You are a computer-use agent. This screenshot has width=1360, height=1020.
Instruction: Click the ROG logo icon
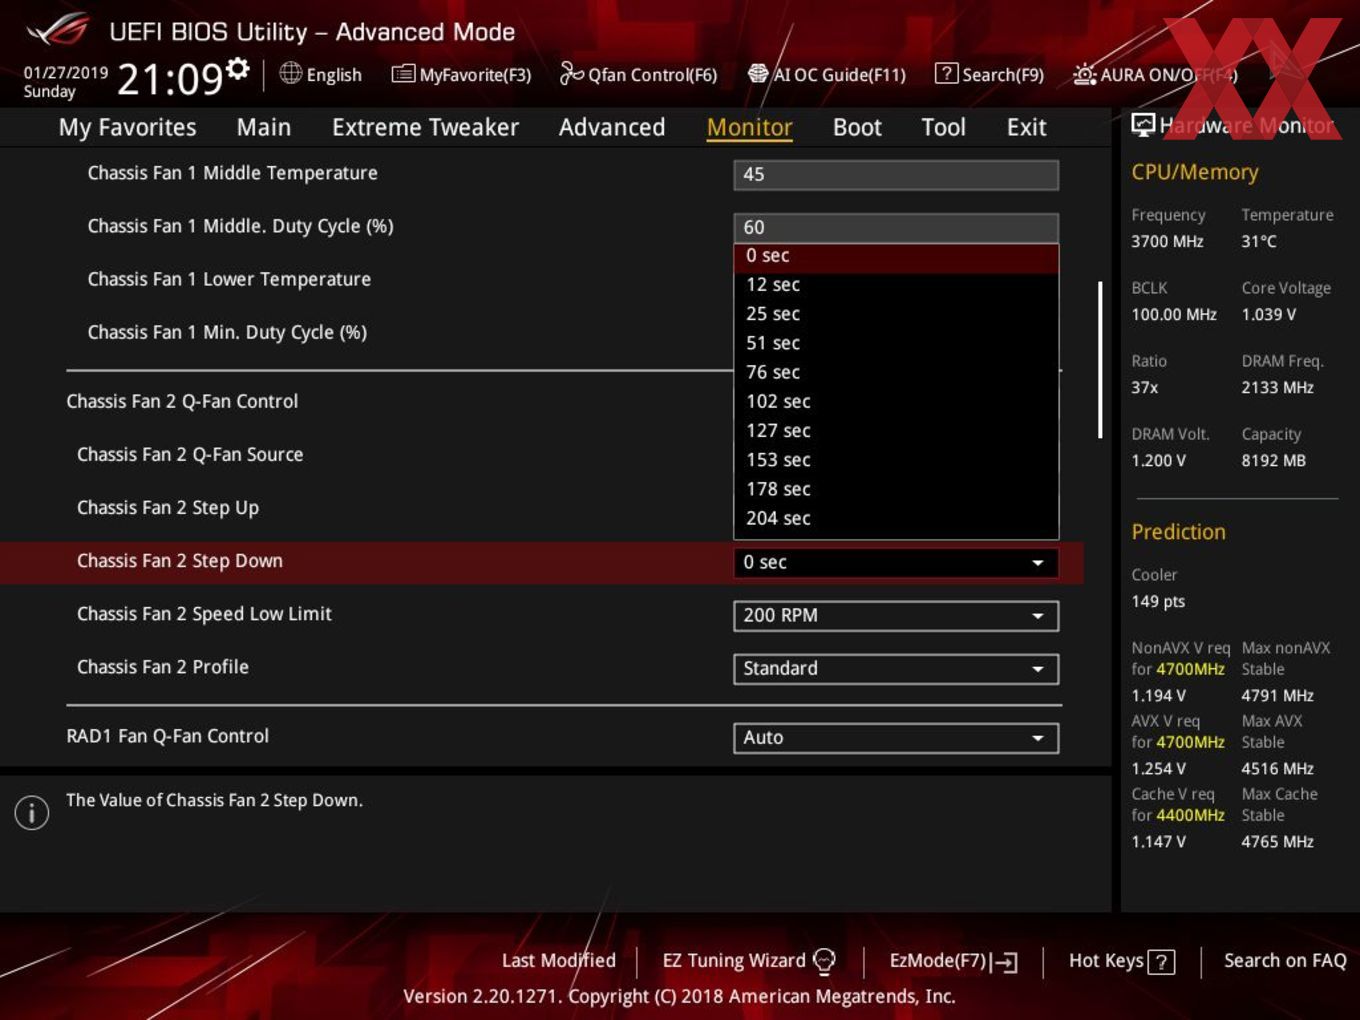point(58,30)
